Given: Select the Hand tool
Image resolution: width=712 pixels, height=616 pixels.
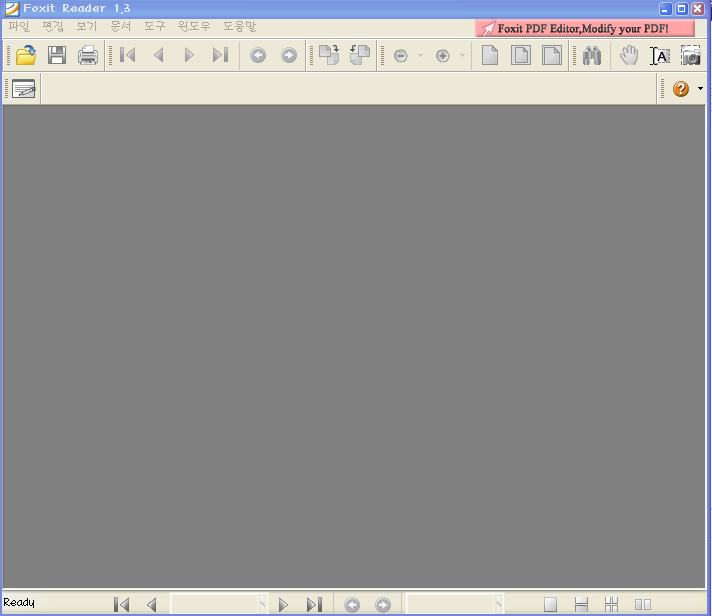Looking at the screenshot, I should click(629, 55).
